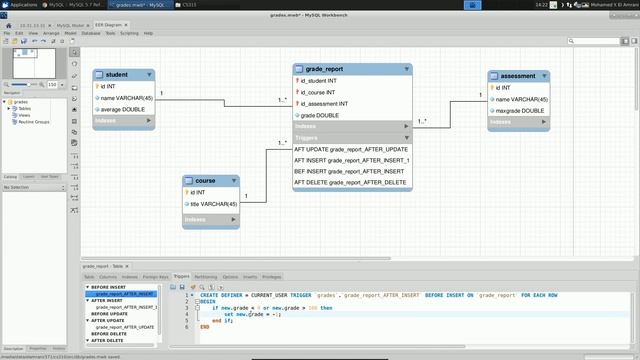This screenshot has width=640, height=360.
Task: Select the eraser tool in the diagram toolbar
Action: pos(74,76)
